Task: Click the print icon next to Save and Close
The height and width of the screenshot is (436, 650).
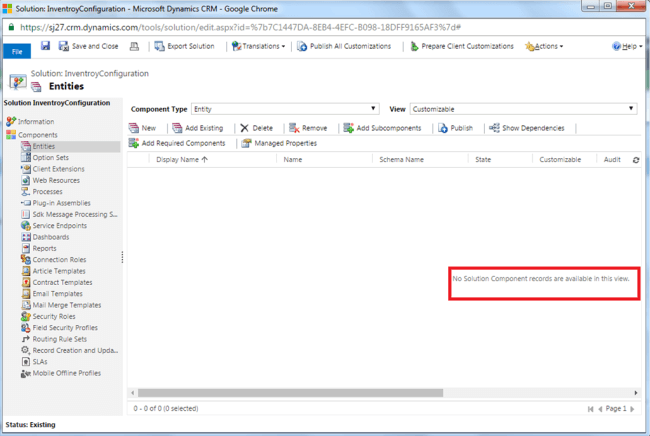Action: coord(134,46)
